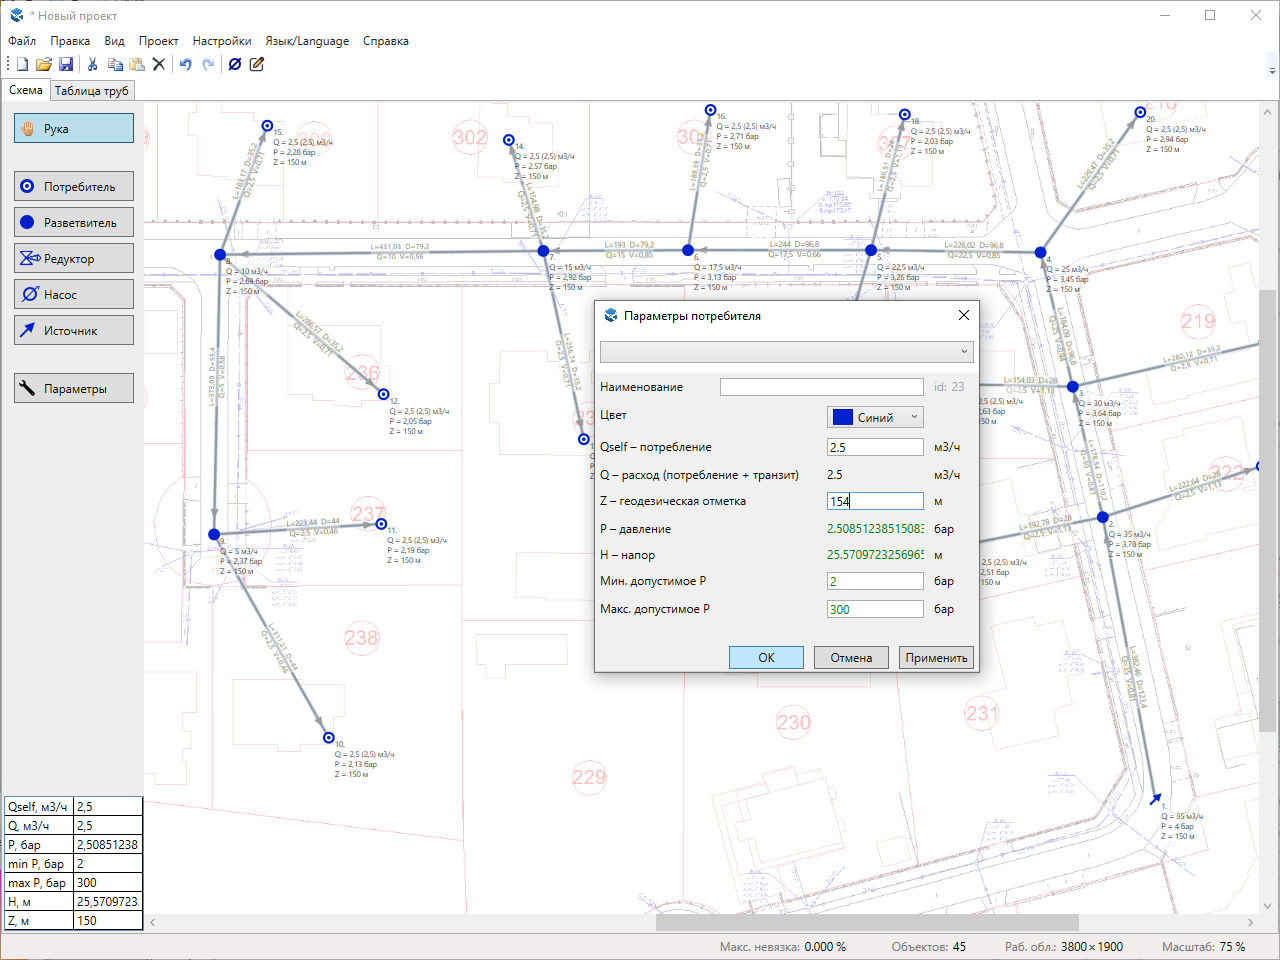The width and height of the screenshot is (1280, 960).
Task: Confirm the dialog with OK
Action: point(766,657)
